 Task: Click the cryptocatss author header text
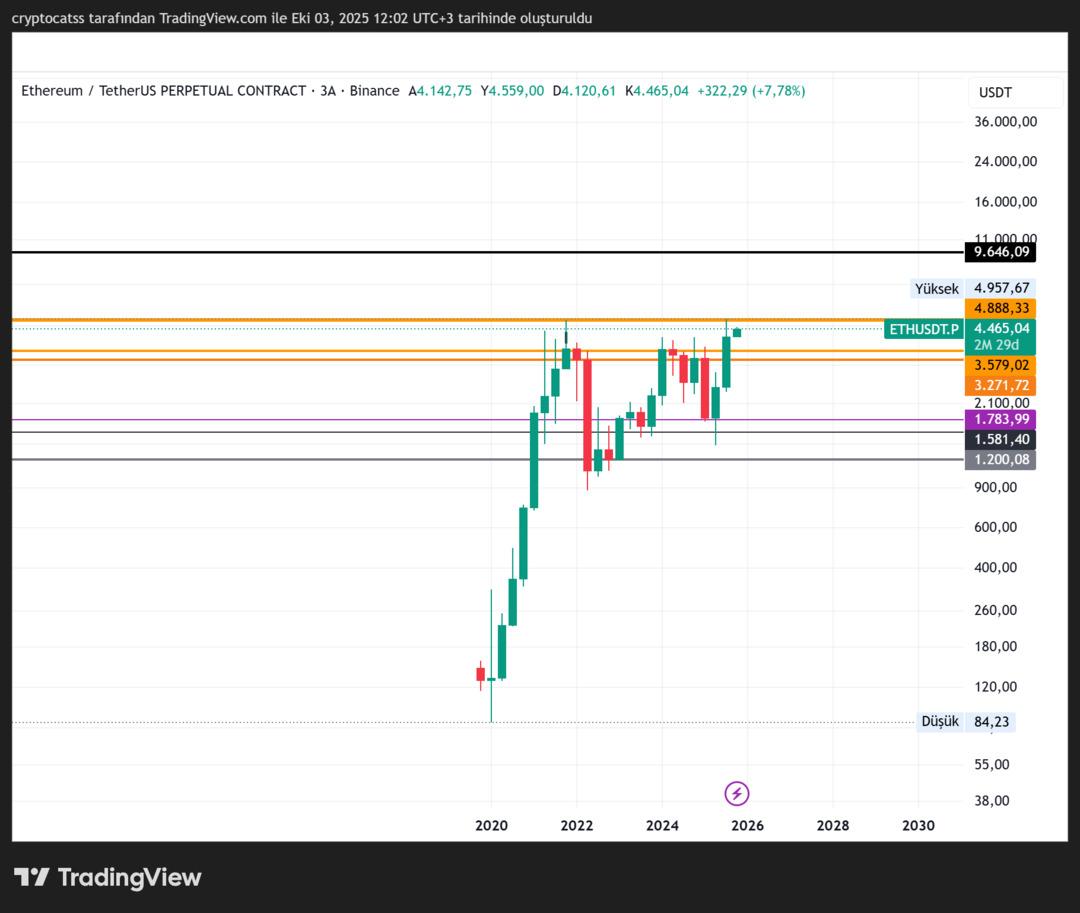[x=301, y=18]
